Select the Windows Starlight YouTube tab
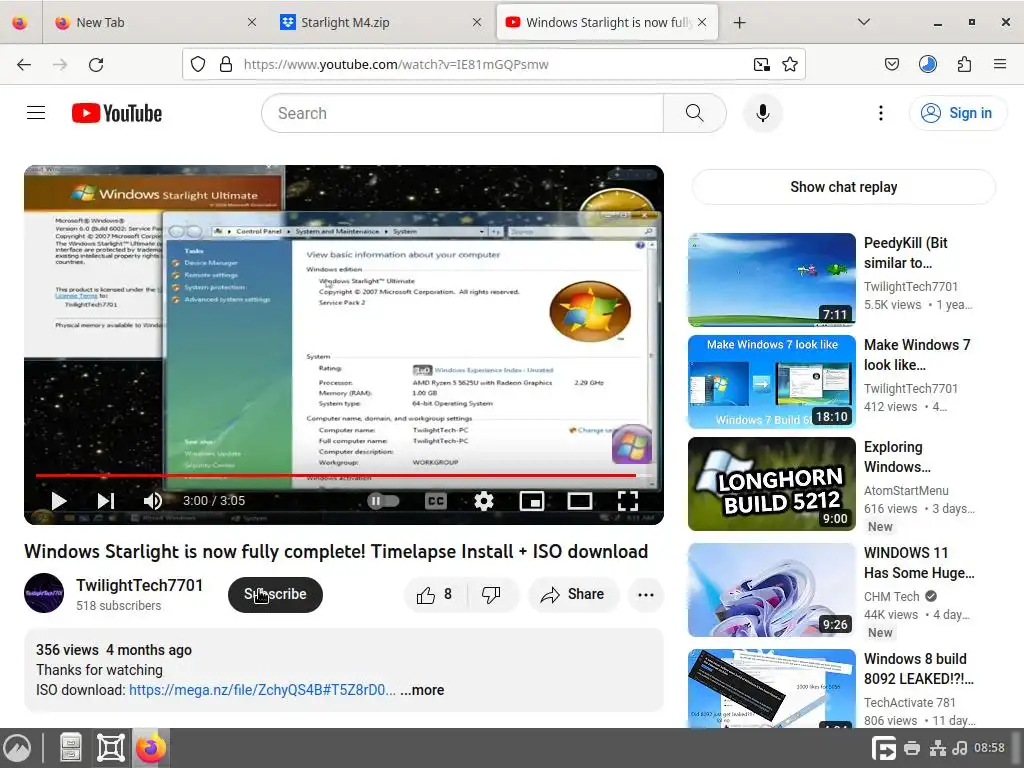 click(607, 22)
